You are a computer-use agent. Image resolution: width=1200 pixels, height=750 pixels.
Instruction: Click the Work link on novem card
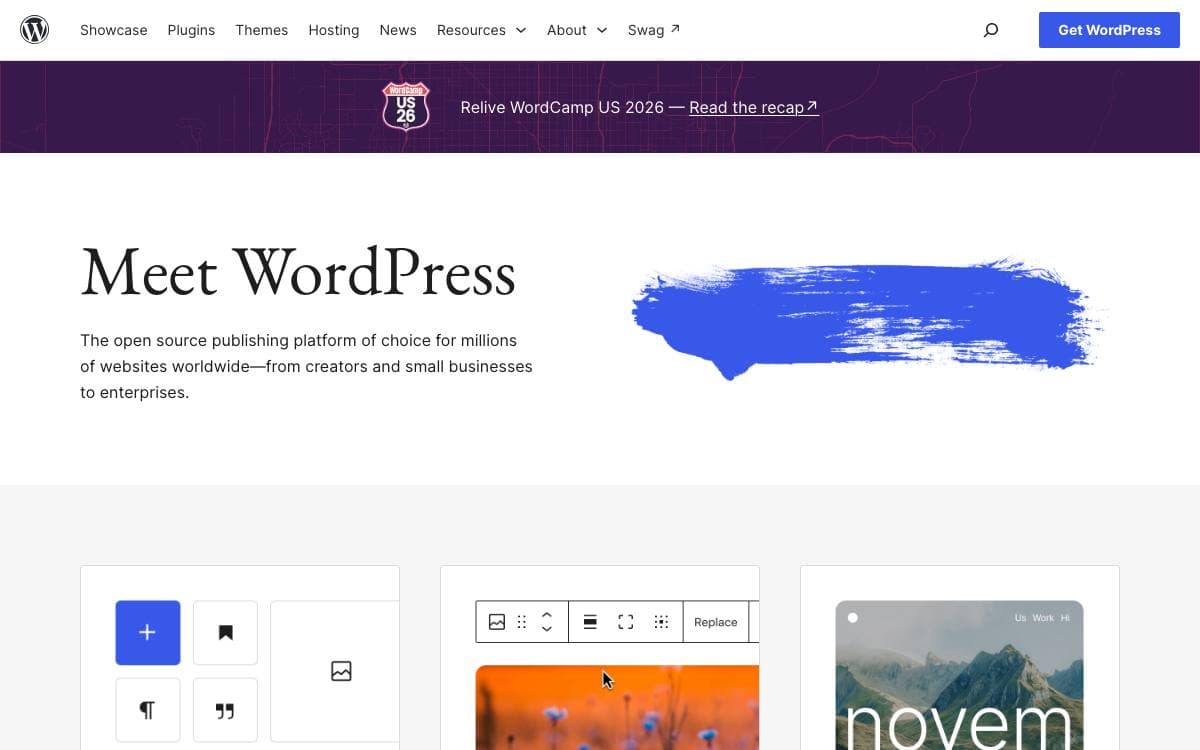[x=1043, y=618]
